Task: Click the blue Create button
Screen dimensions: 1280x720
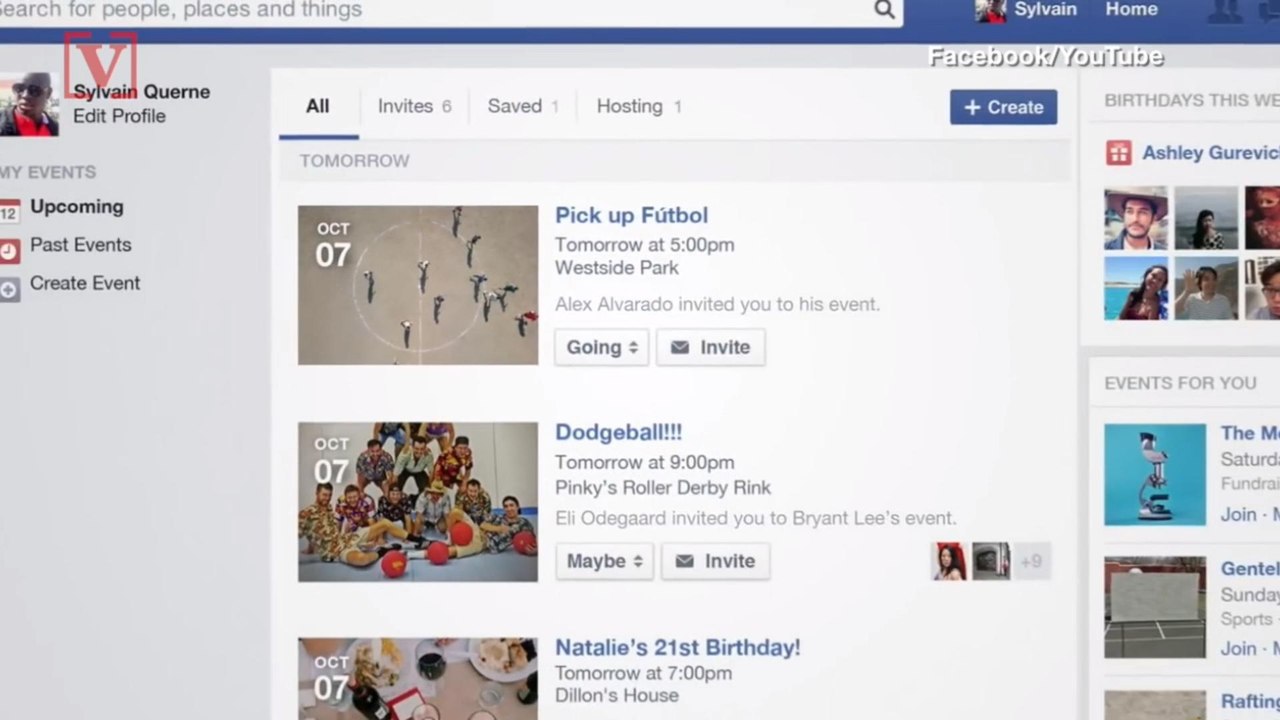Action: click(1003, 107)
